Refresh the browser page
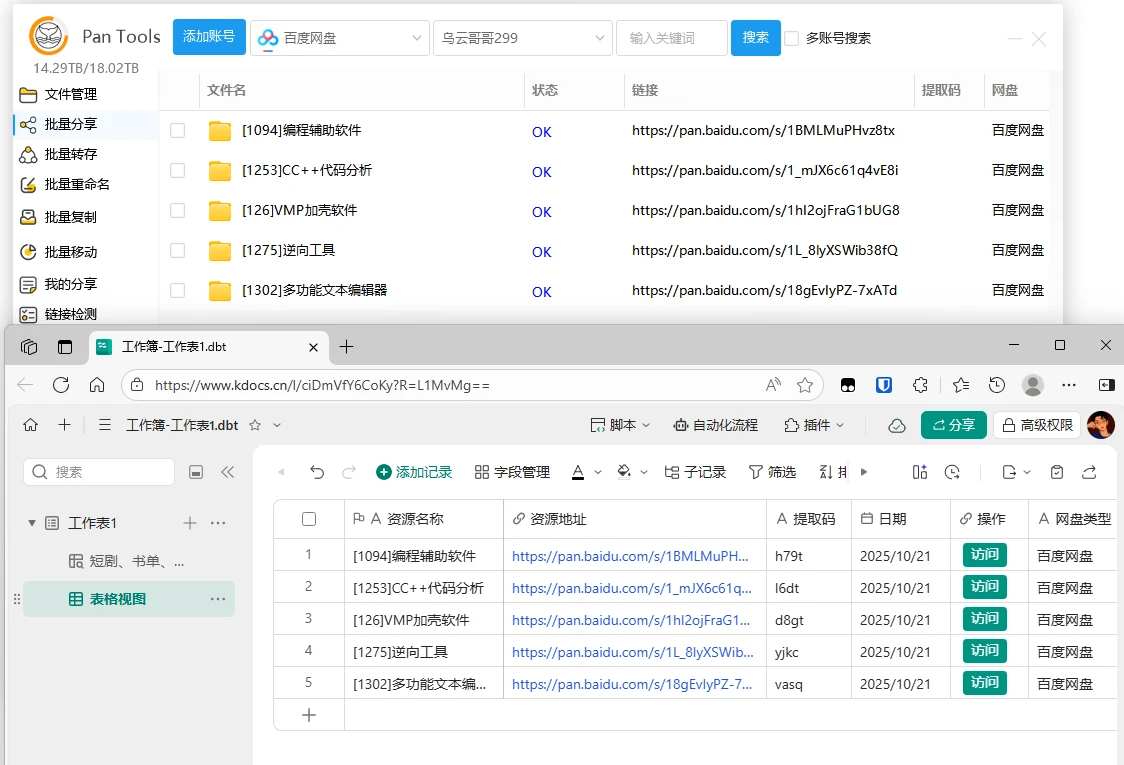The width and height of the screenshot is (1124, 765). [x=61, y=385]
